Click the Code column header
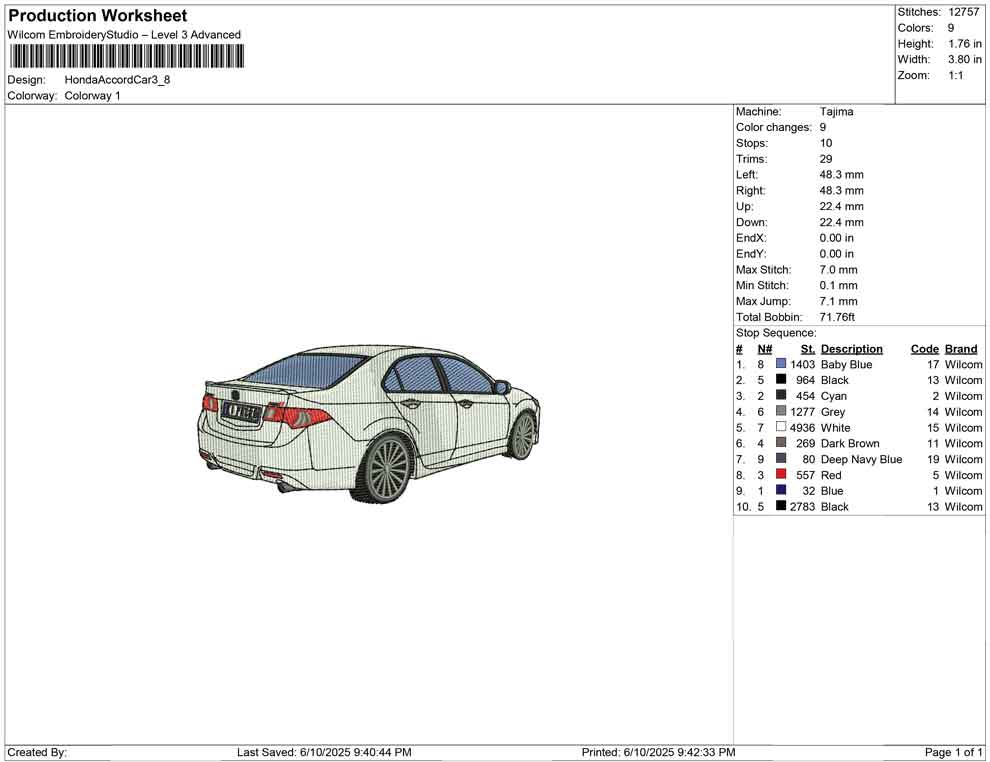This screenshot has width=990, height=762. 924,349
